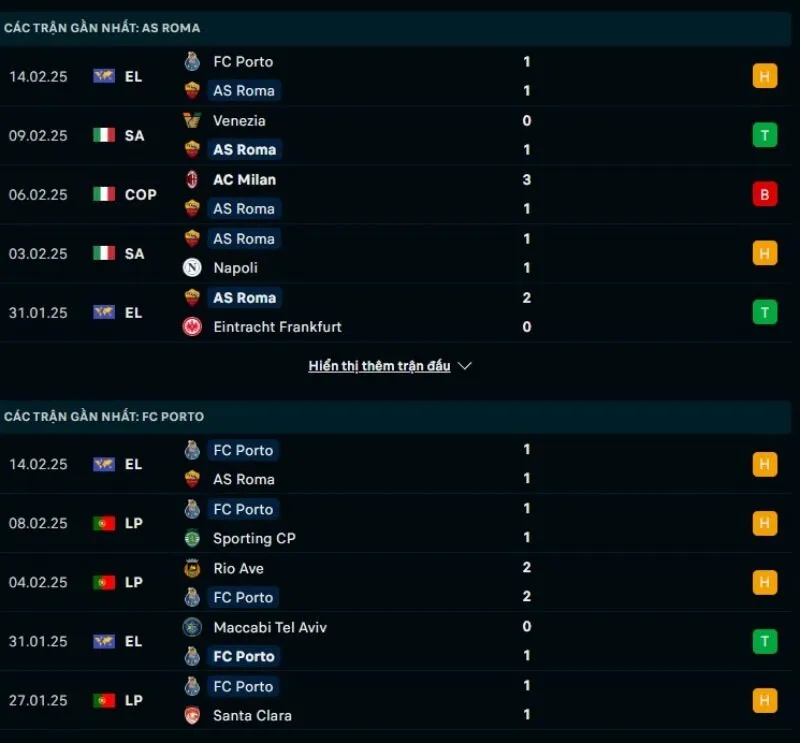Click green T badge for Venezia match
Image resolution: width=800 pixels, height=743 pixels.
point(765,135)
